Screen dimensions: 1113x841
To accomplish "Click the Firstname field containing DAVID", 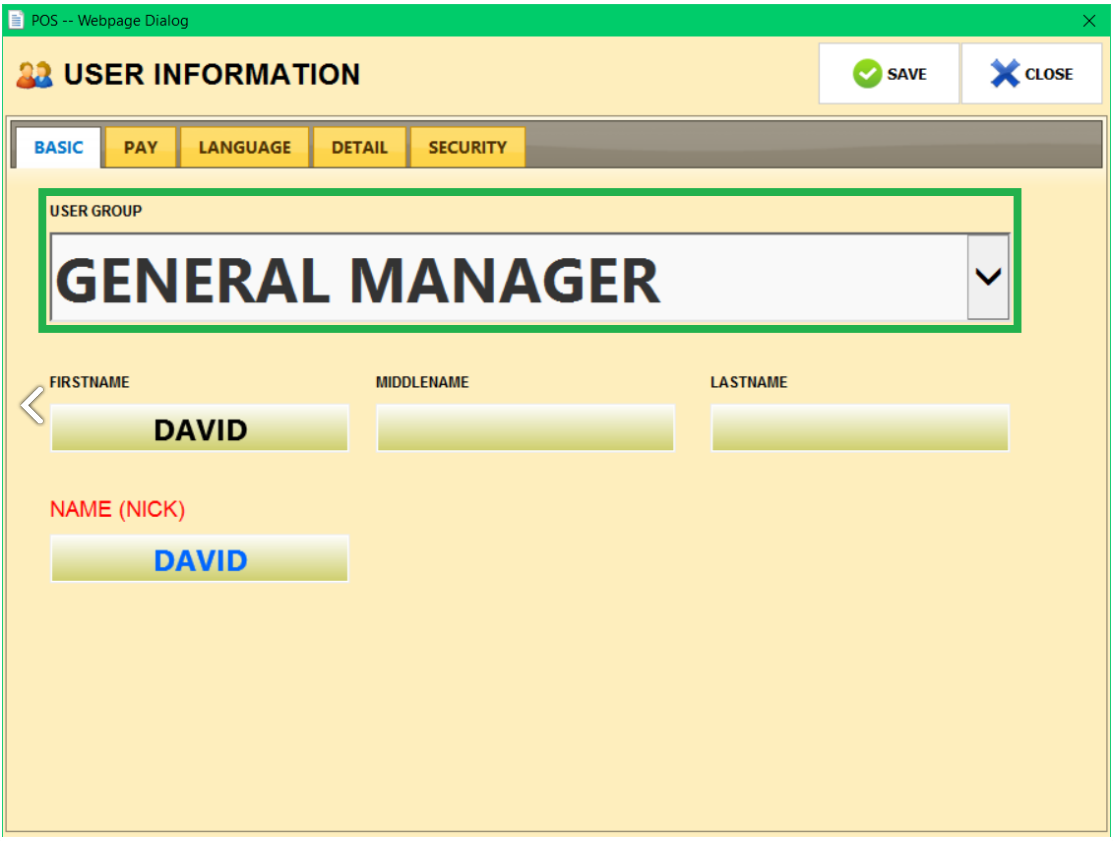I will pos(200,429).
